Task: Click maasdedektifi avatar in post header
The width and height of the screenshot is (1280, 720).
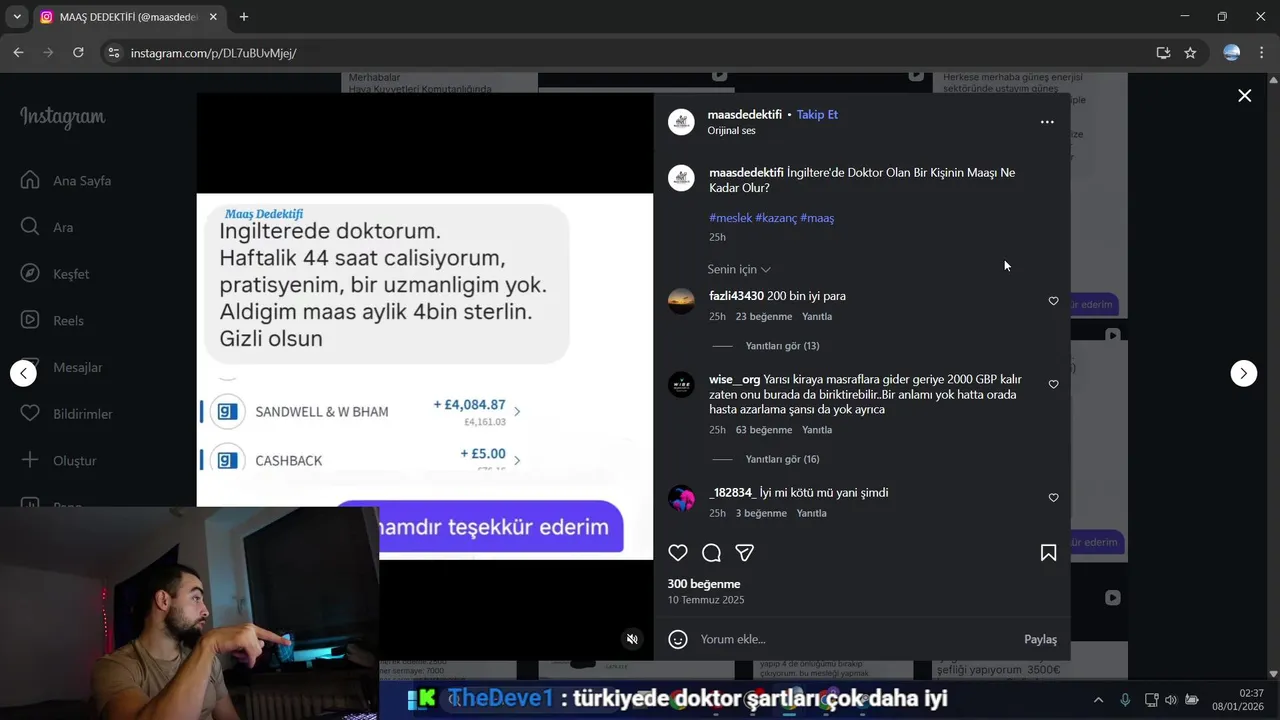Action: tap(681, 122)
